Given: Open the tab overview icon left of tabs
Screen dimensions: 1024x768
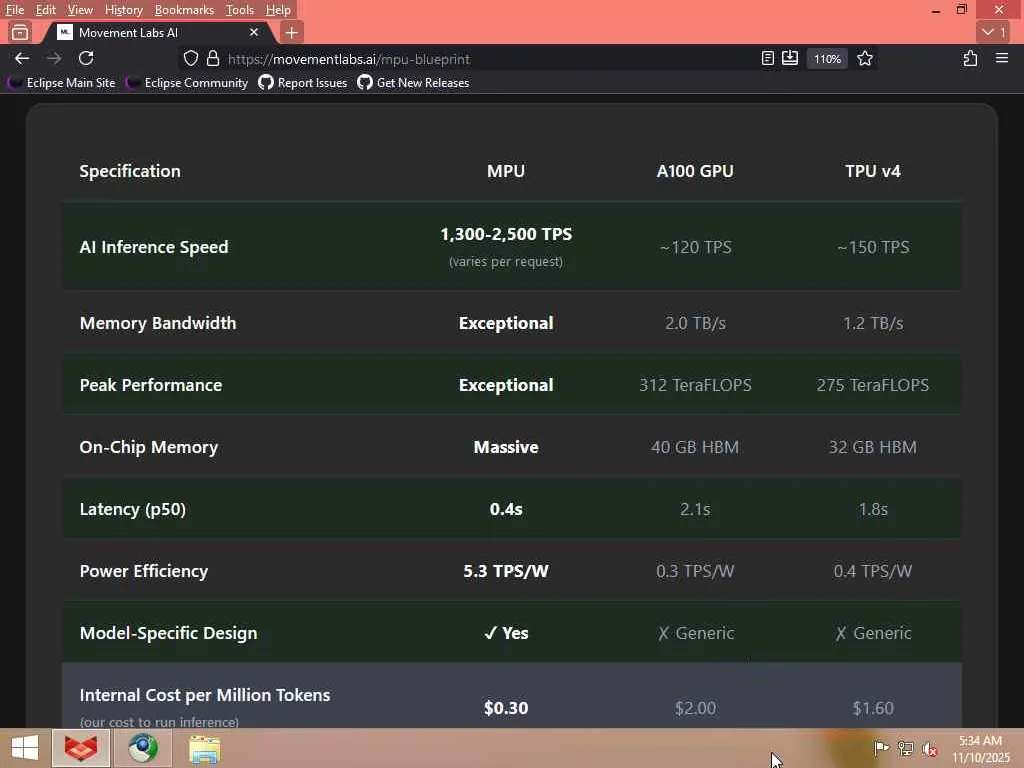Looking at the screenshot, I should pos(20,32).
